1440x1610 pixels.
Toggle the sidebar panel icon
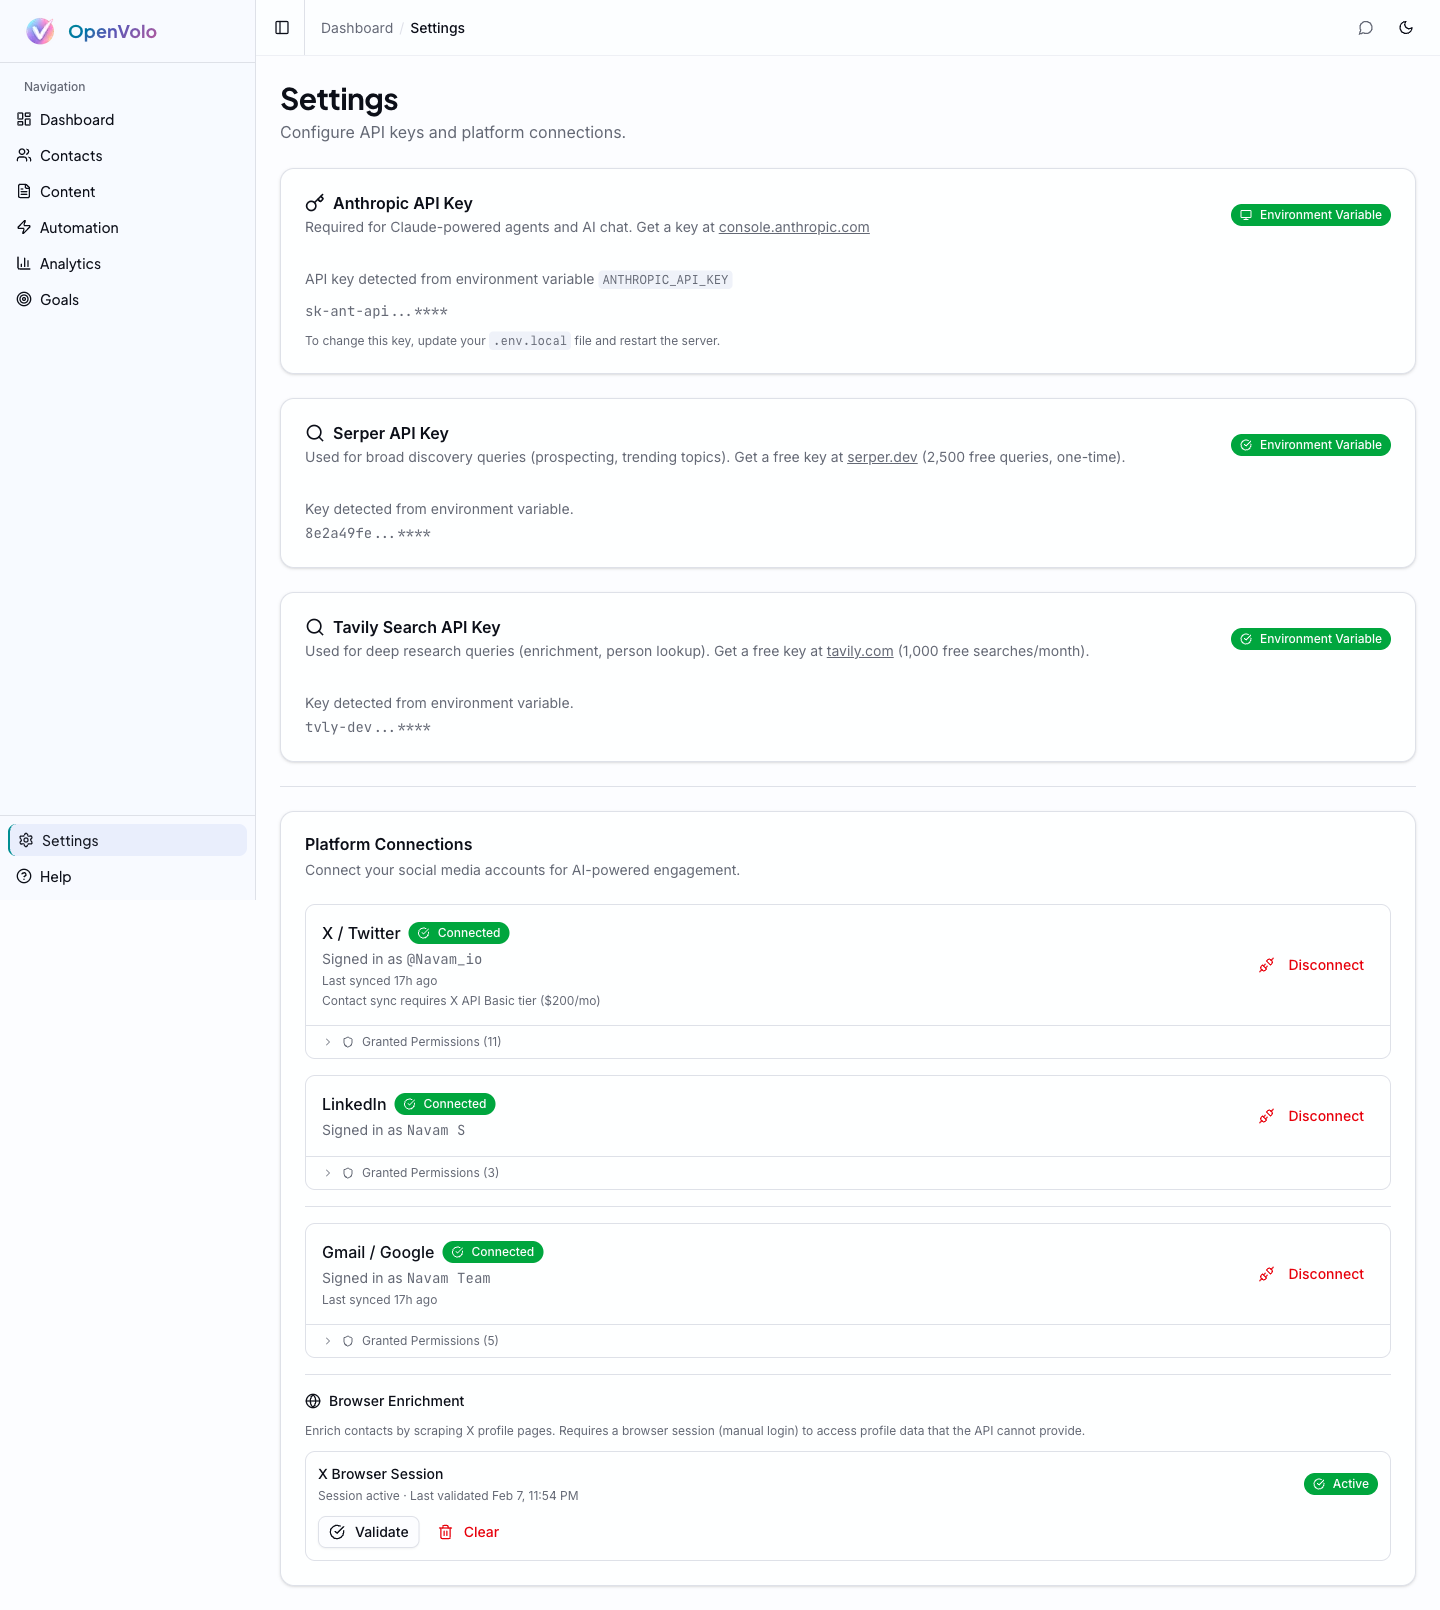click(282, 28)
